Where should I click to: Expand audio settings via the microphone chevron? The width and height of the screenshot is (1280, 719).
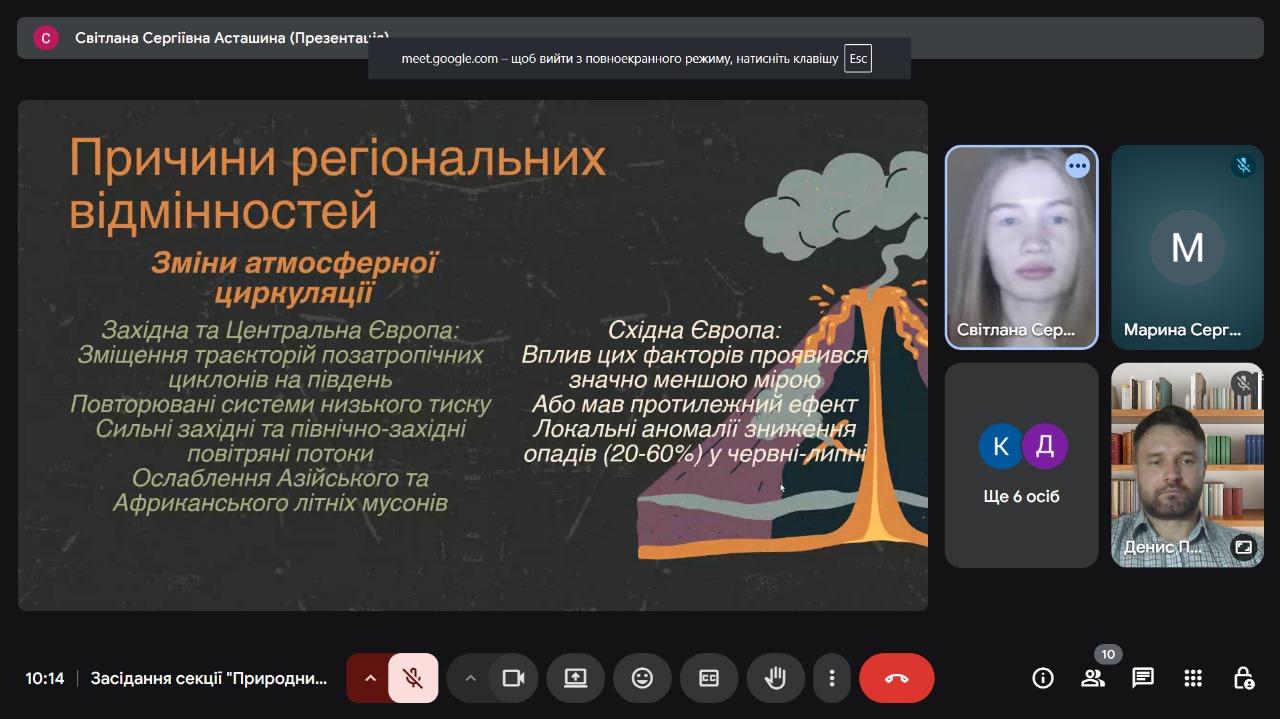(x=370, y=677)
